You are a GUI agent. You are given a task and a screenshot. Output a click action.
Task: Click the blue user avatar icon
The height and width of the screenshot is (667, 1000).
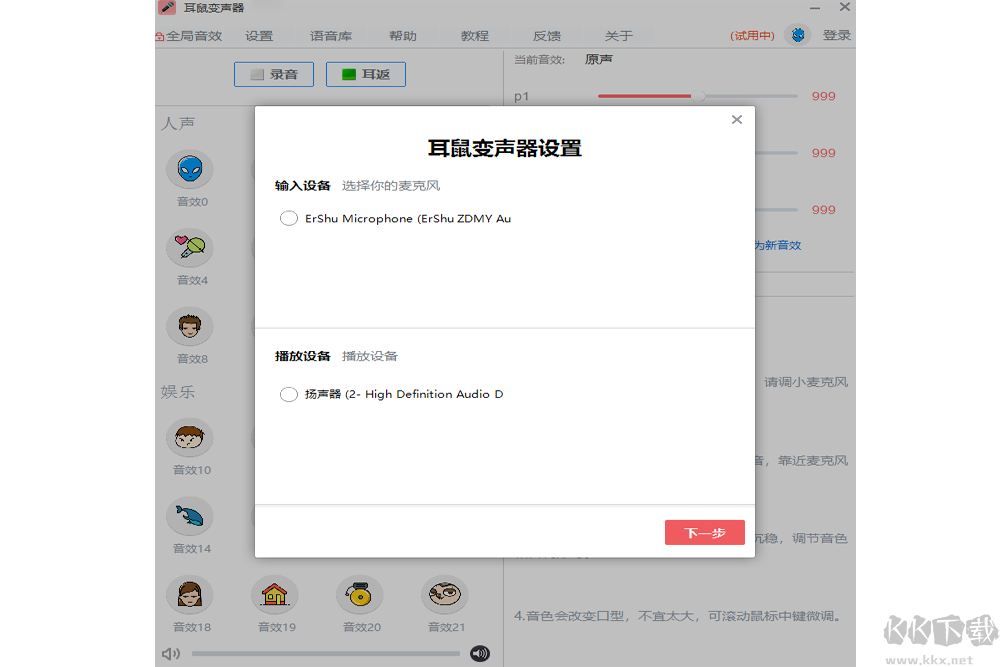coord(797,34)
